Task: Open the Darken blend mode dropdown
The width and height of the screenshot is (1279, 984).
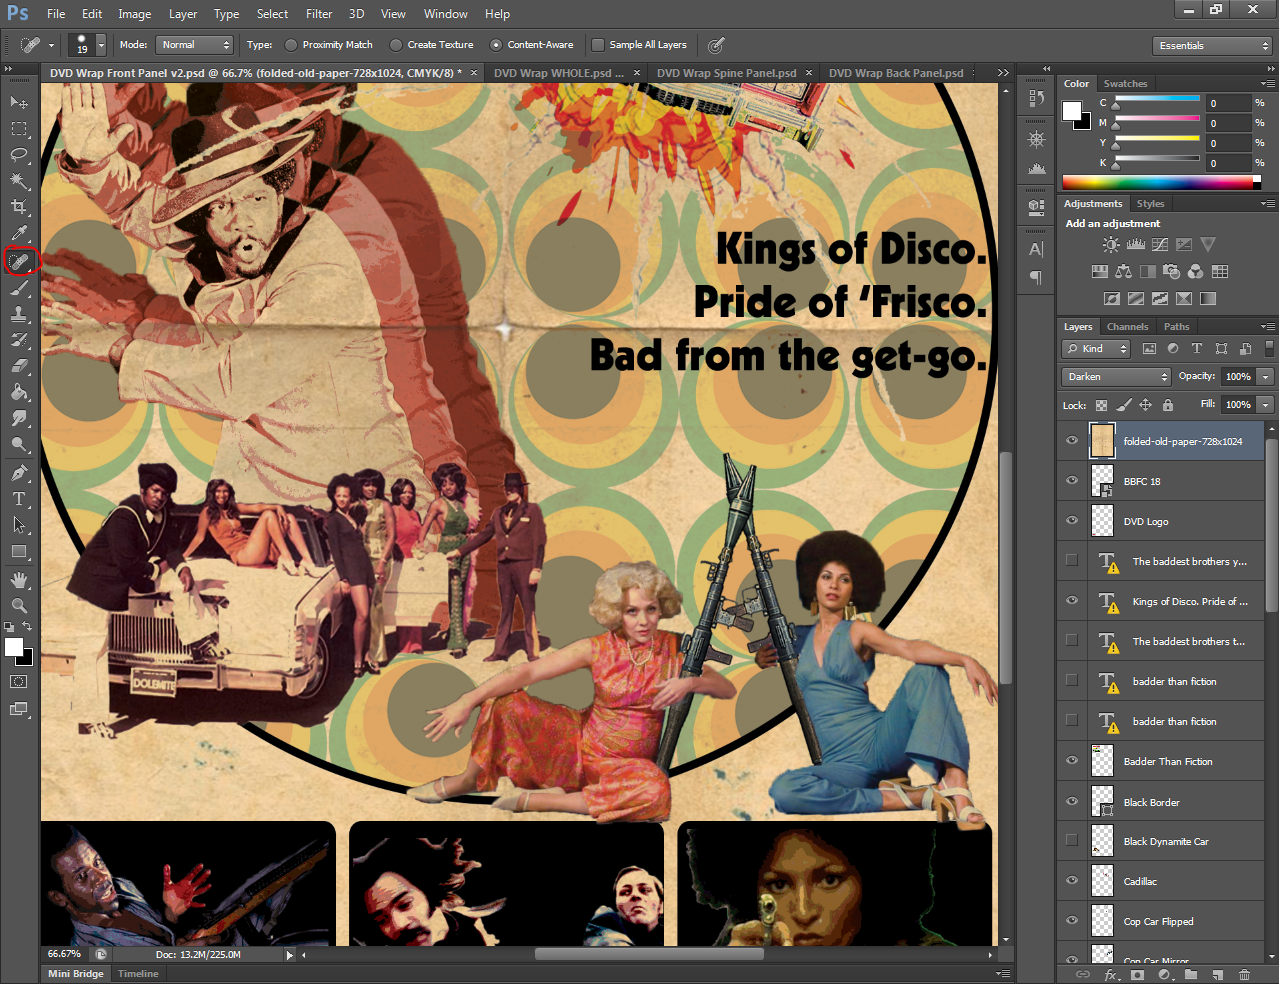Action: point(1116,377)
